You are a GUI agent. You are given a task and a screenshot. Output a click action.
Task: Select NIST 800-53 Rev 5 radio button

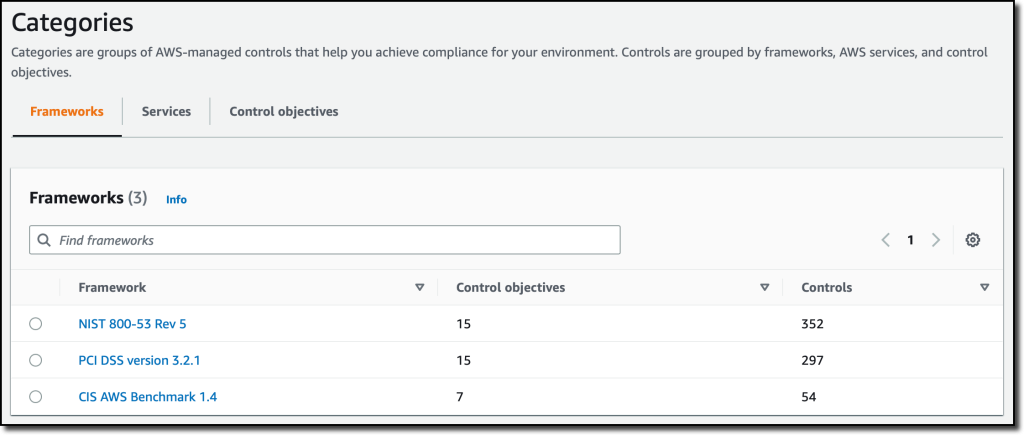pos(36,324)
